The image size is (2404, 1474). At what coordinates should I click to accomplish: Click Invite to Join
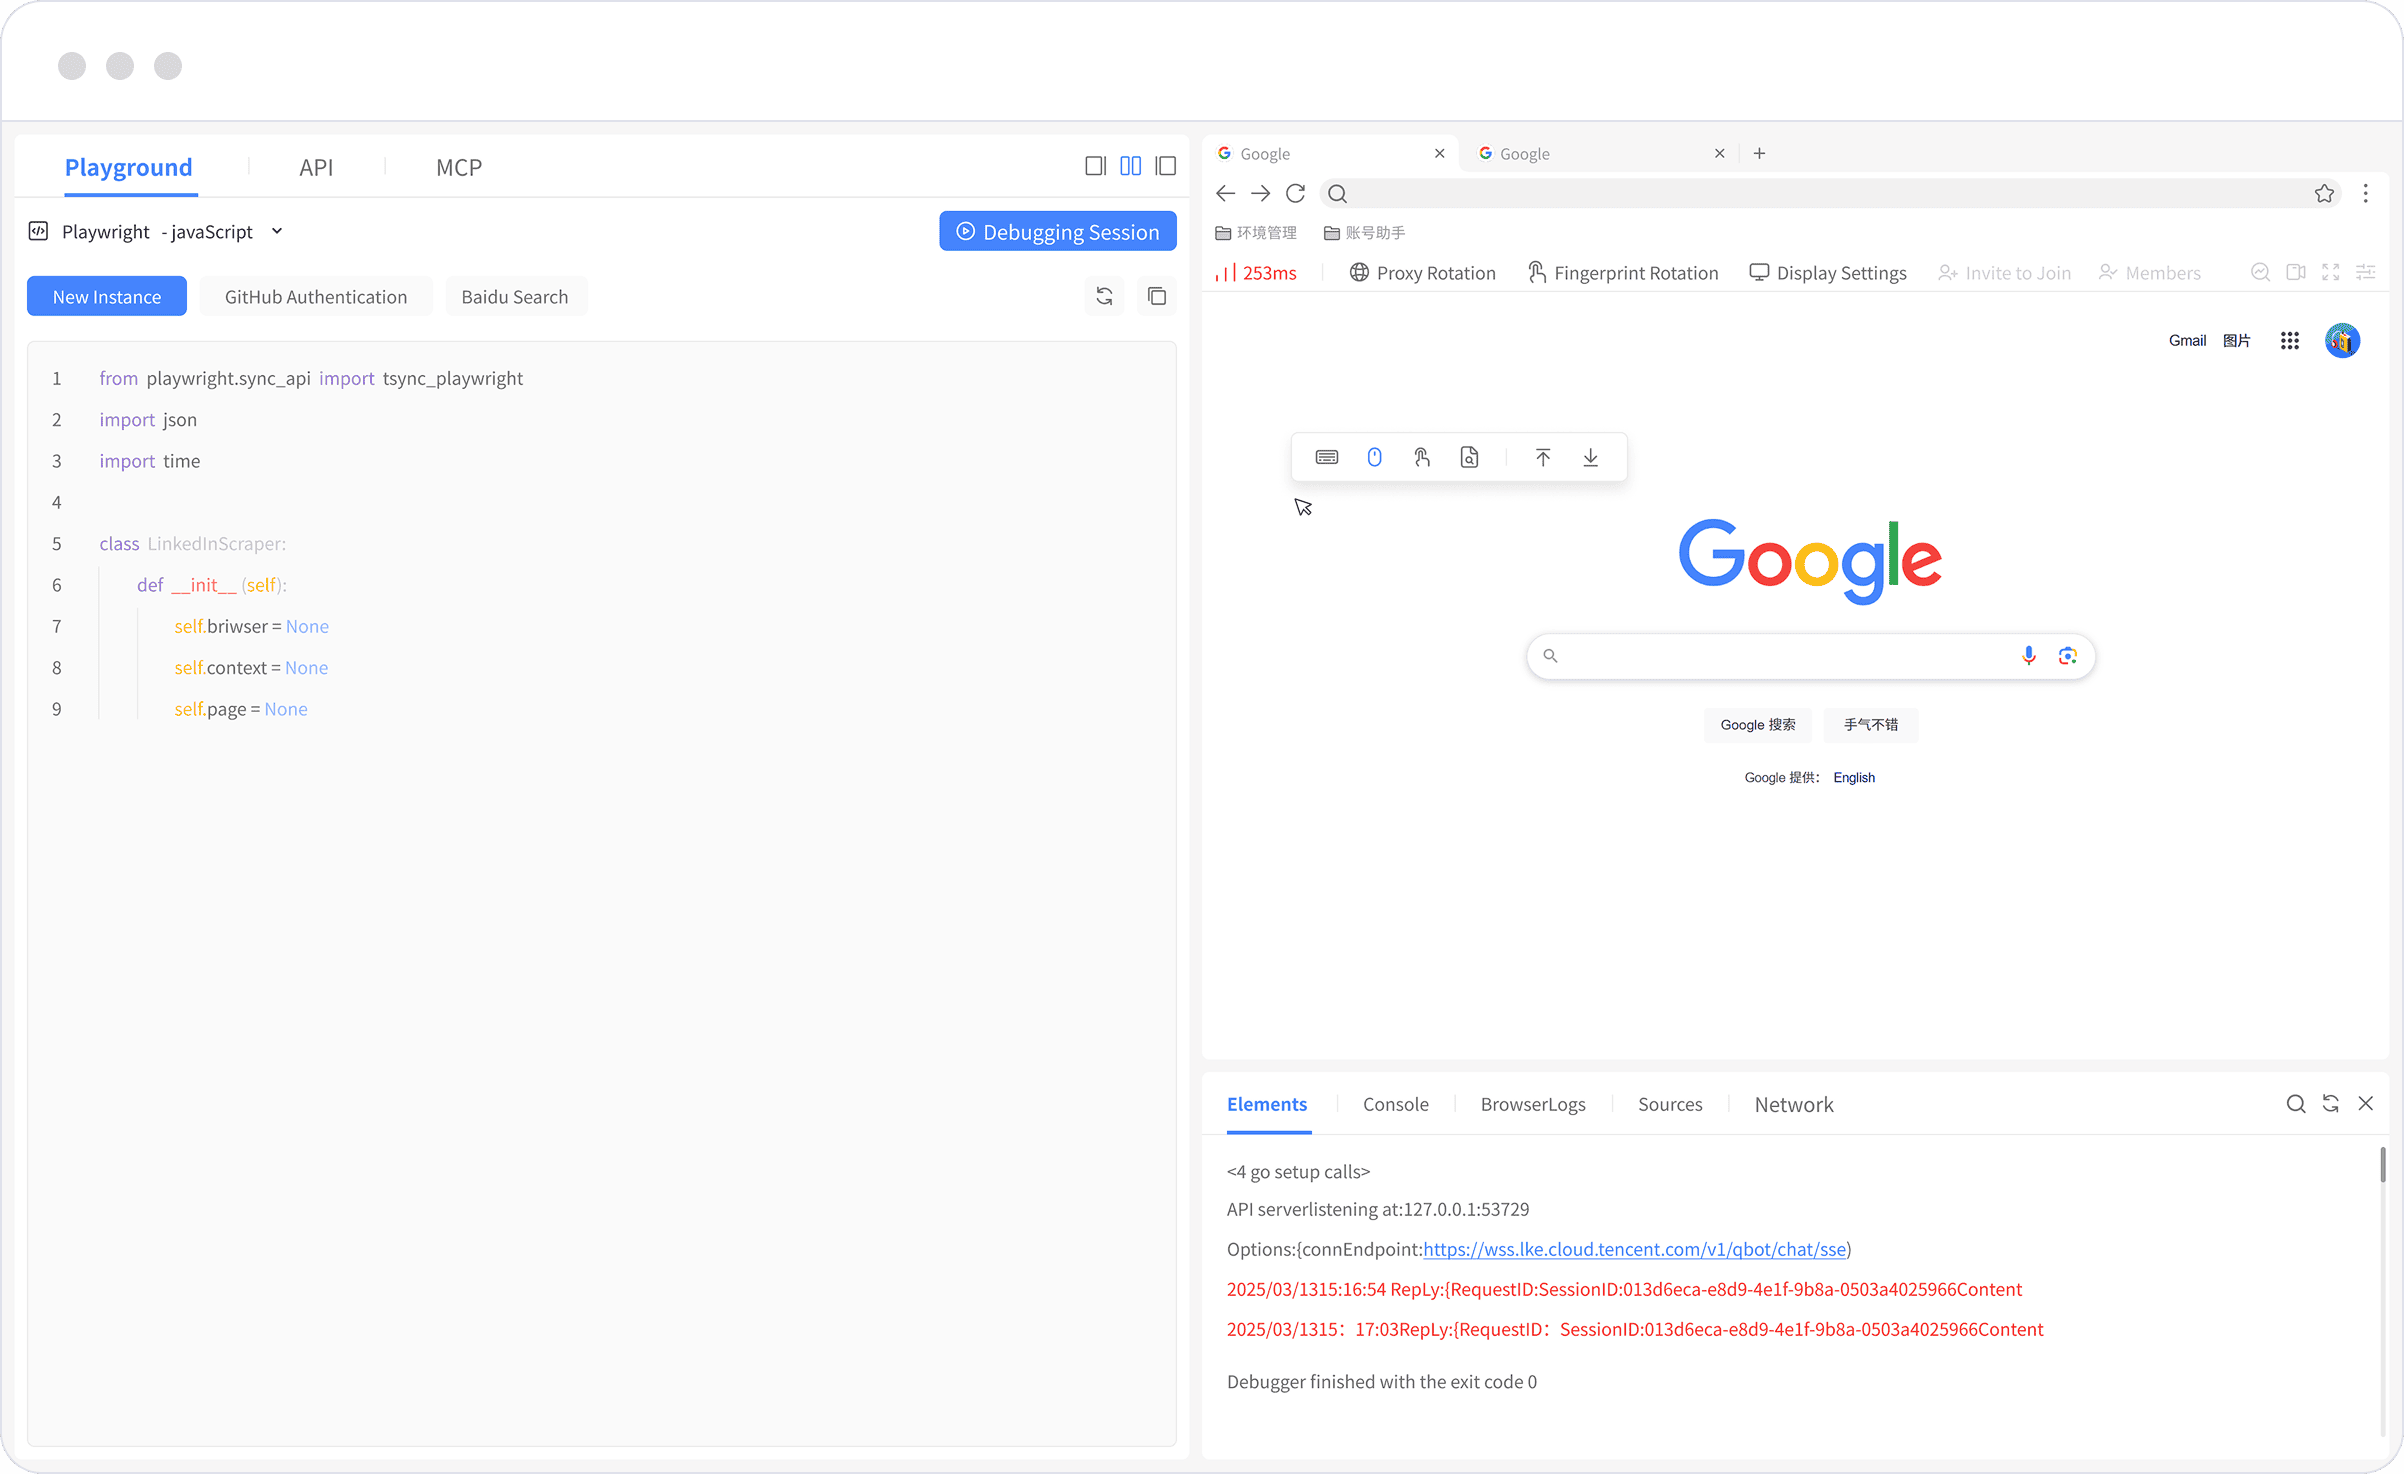click(x=2004, y=273)
